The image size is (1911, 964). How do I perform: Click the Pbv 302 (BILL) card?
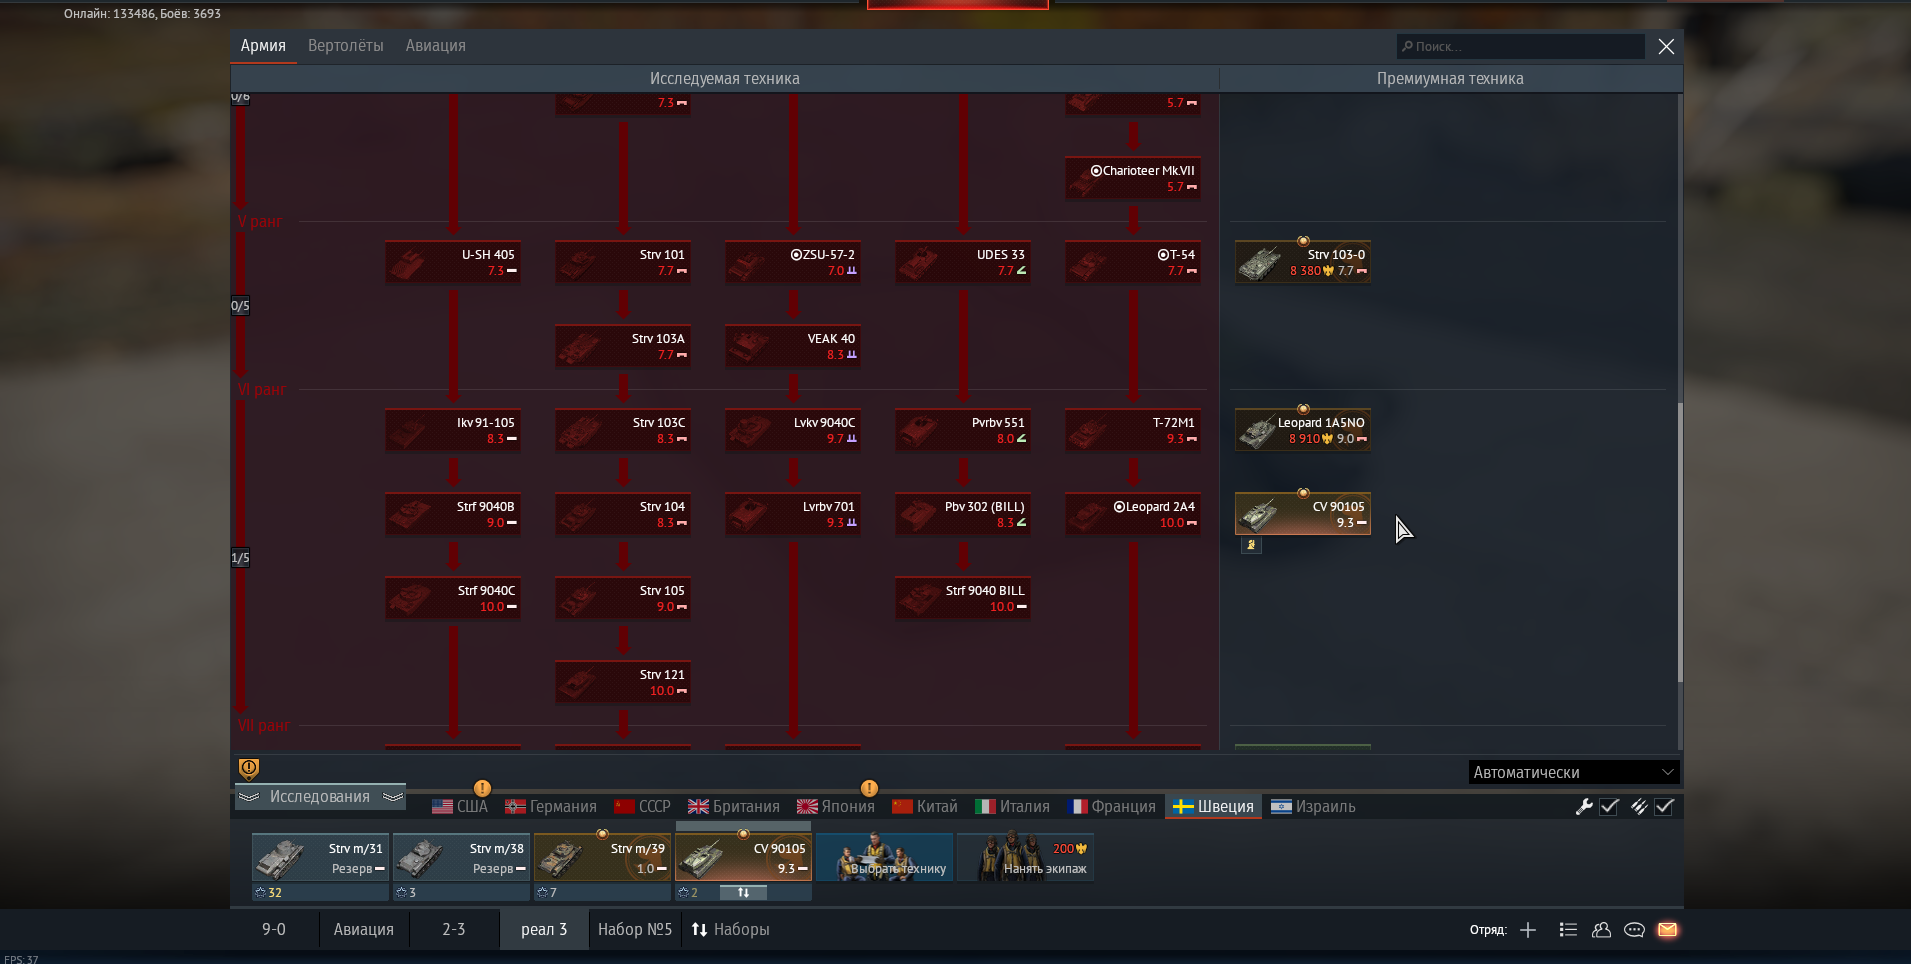point(963,514)
